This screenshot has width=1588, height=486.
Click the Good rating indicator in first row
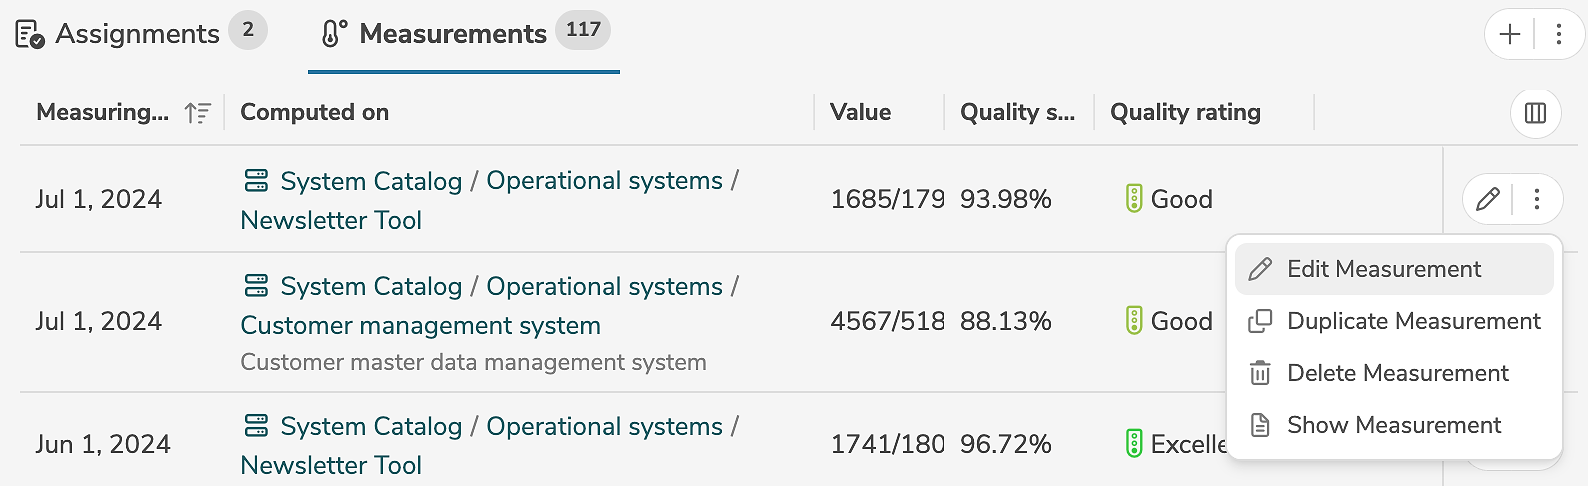(x=1134, y=199)
